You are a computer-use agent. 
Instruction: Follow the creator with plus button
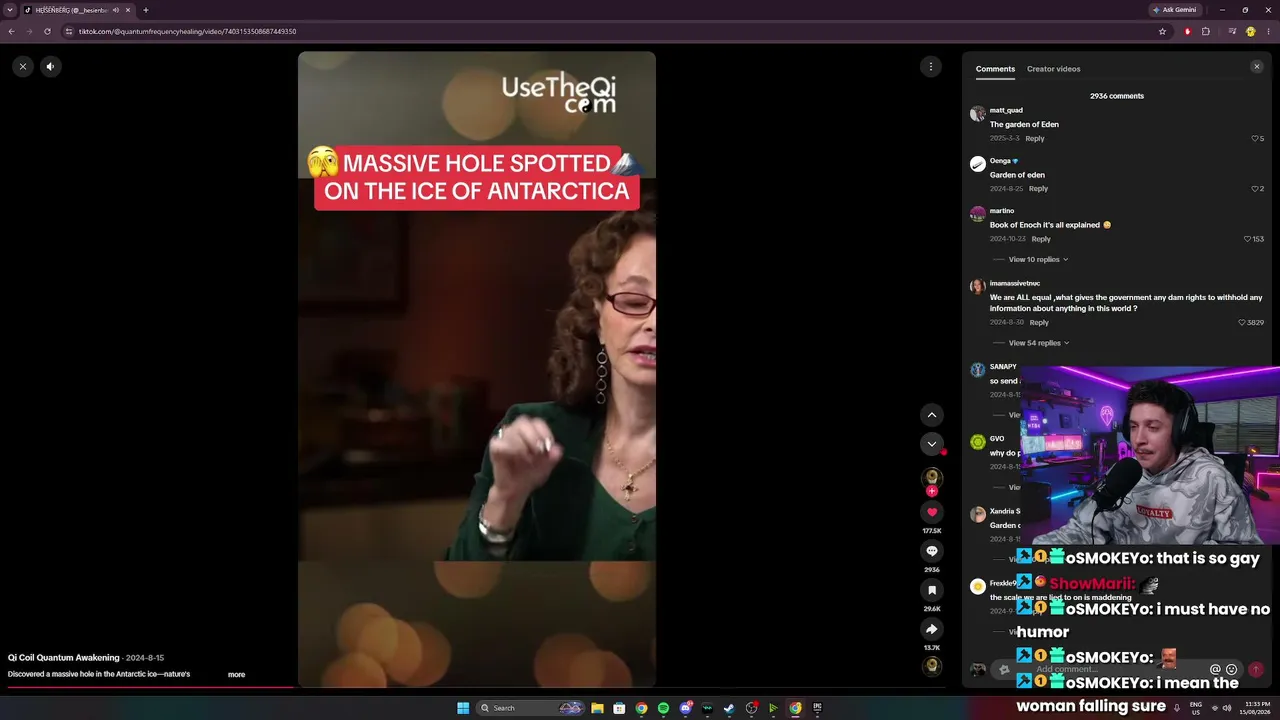click(x=932, y=491)
